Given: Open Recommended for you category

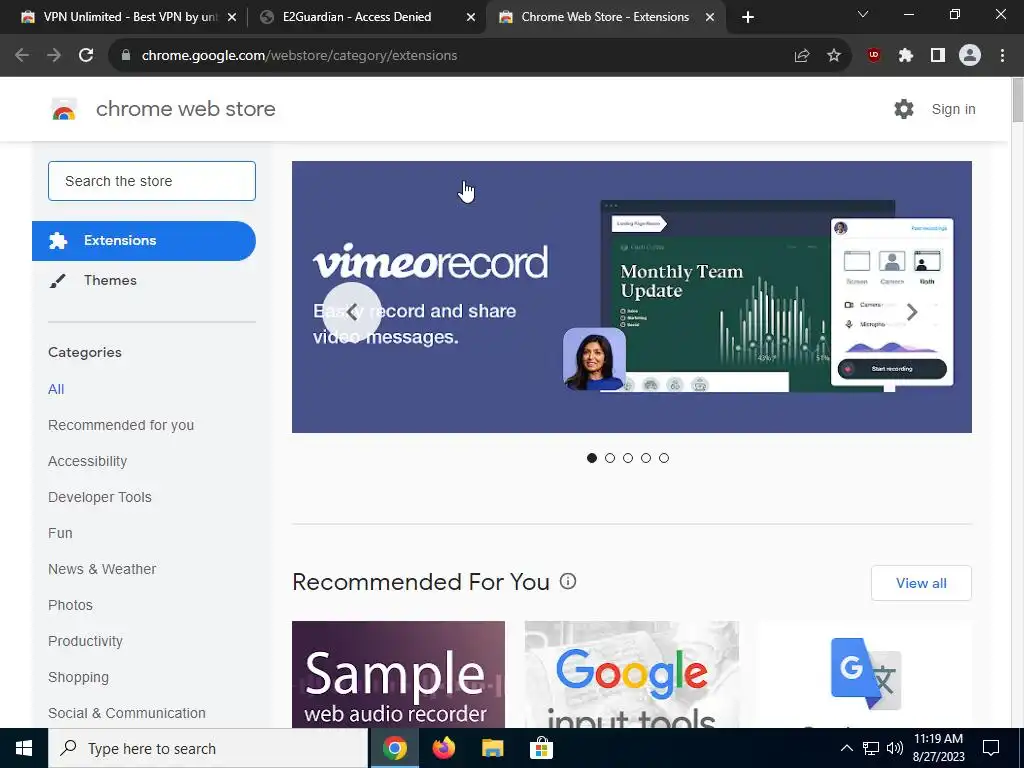Looking at the screenshot, I should (121, 425).
